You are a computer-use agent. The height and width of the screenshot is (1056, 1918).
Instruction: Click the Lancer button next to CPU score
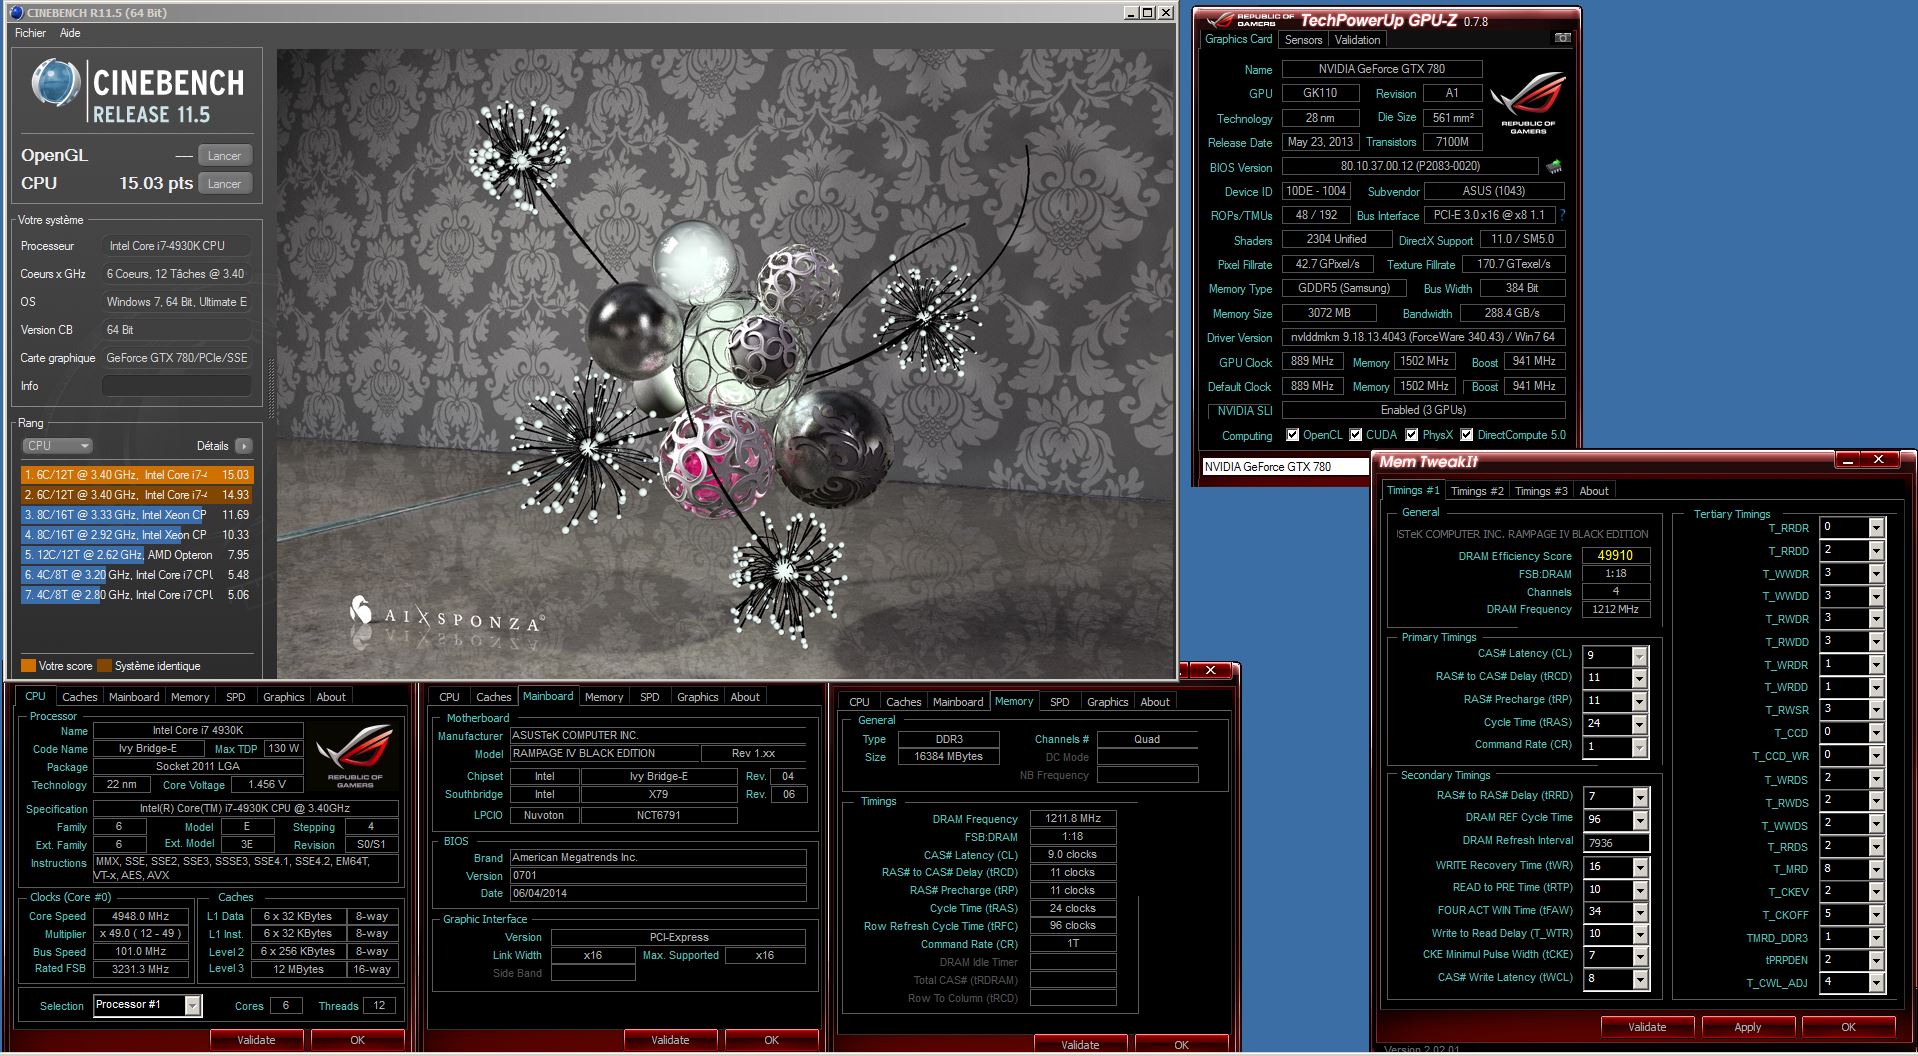(224, 184)
